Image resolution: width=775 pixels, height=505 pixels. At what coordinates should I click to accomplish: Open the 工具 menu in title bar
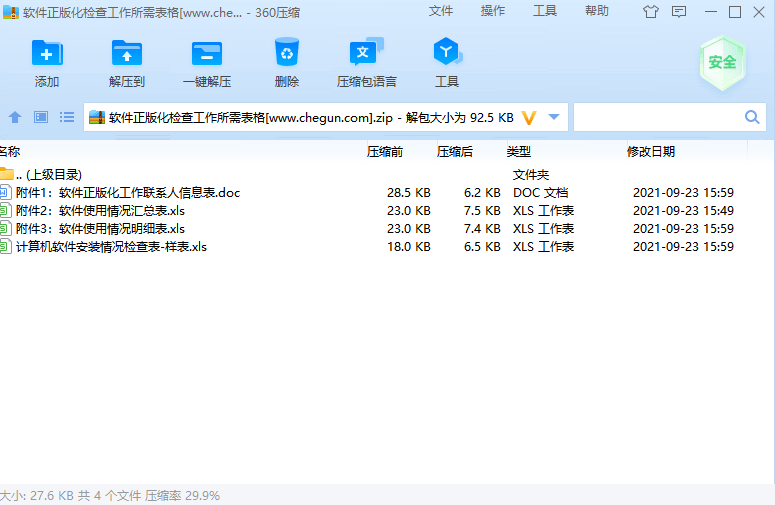click(x=545, y=11)
